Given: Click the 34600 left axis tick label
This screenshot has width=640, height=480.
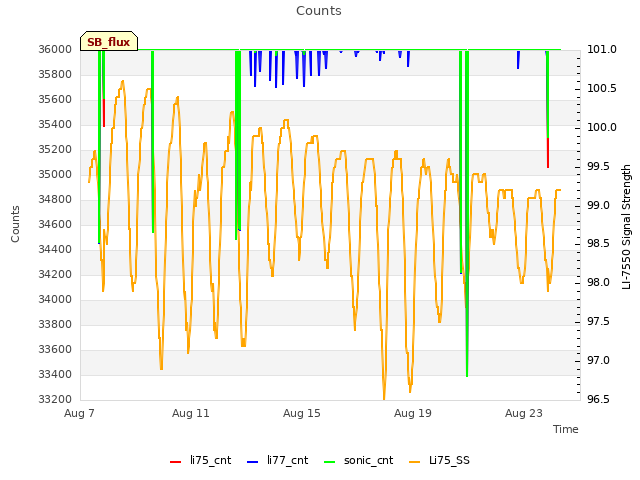Looking at the screenshot, I should point(55,224).
